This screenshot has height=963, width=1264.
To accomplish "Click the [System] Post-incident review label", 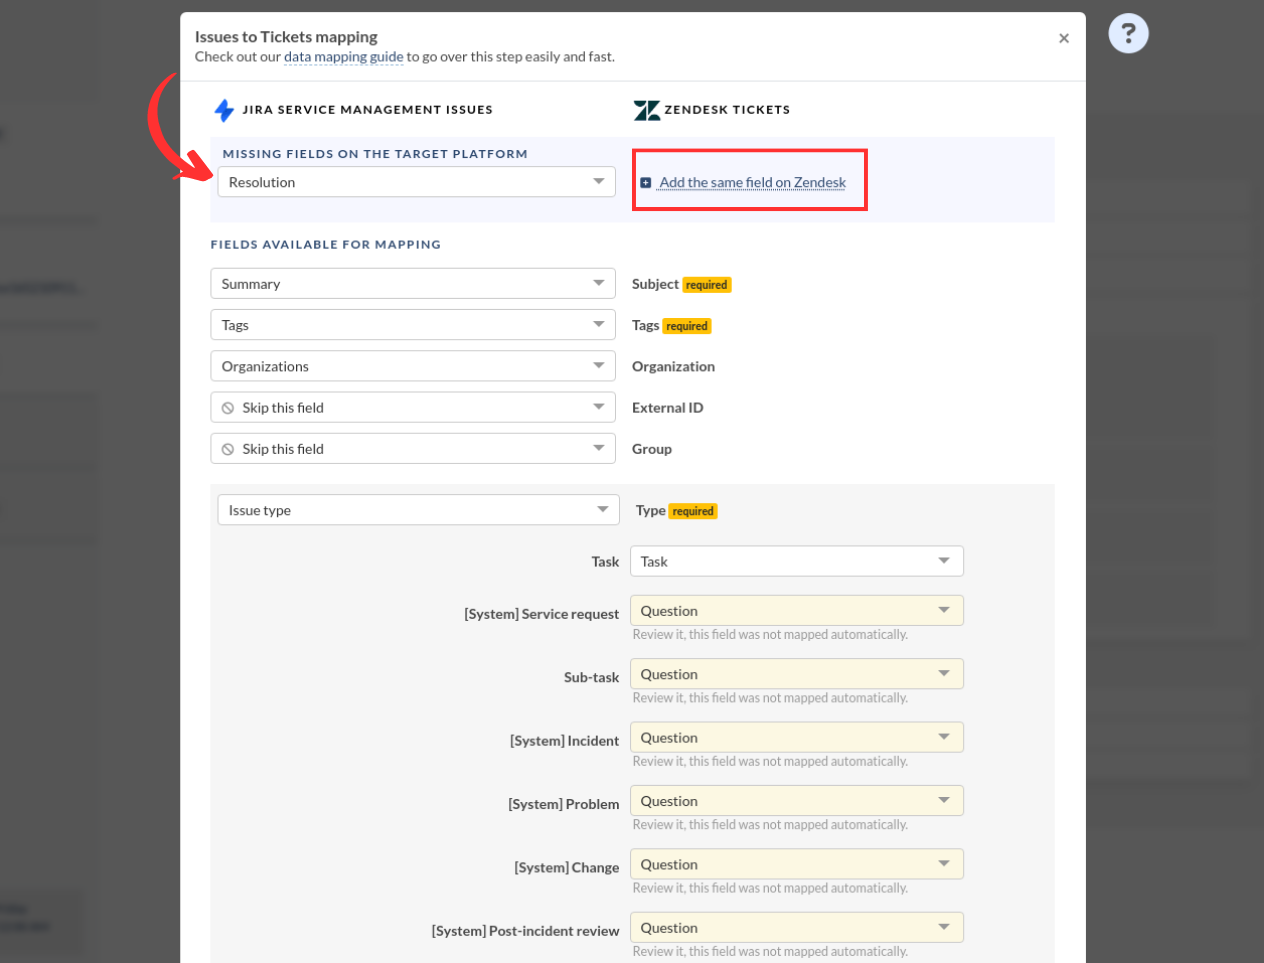I will (x=526, y=931).
